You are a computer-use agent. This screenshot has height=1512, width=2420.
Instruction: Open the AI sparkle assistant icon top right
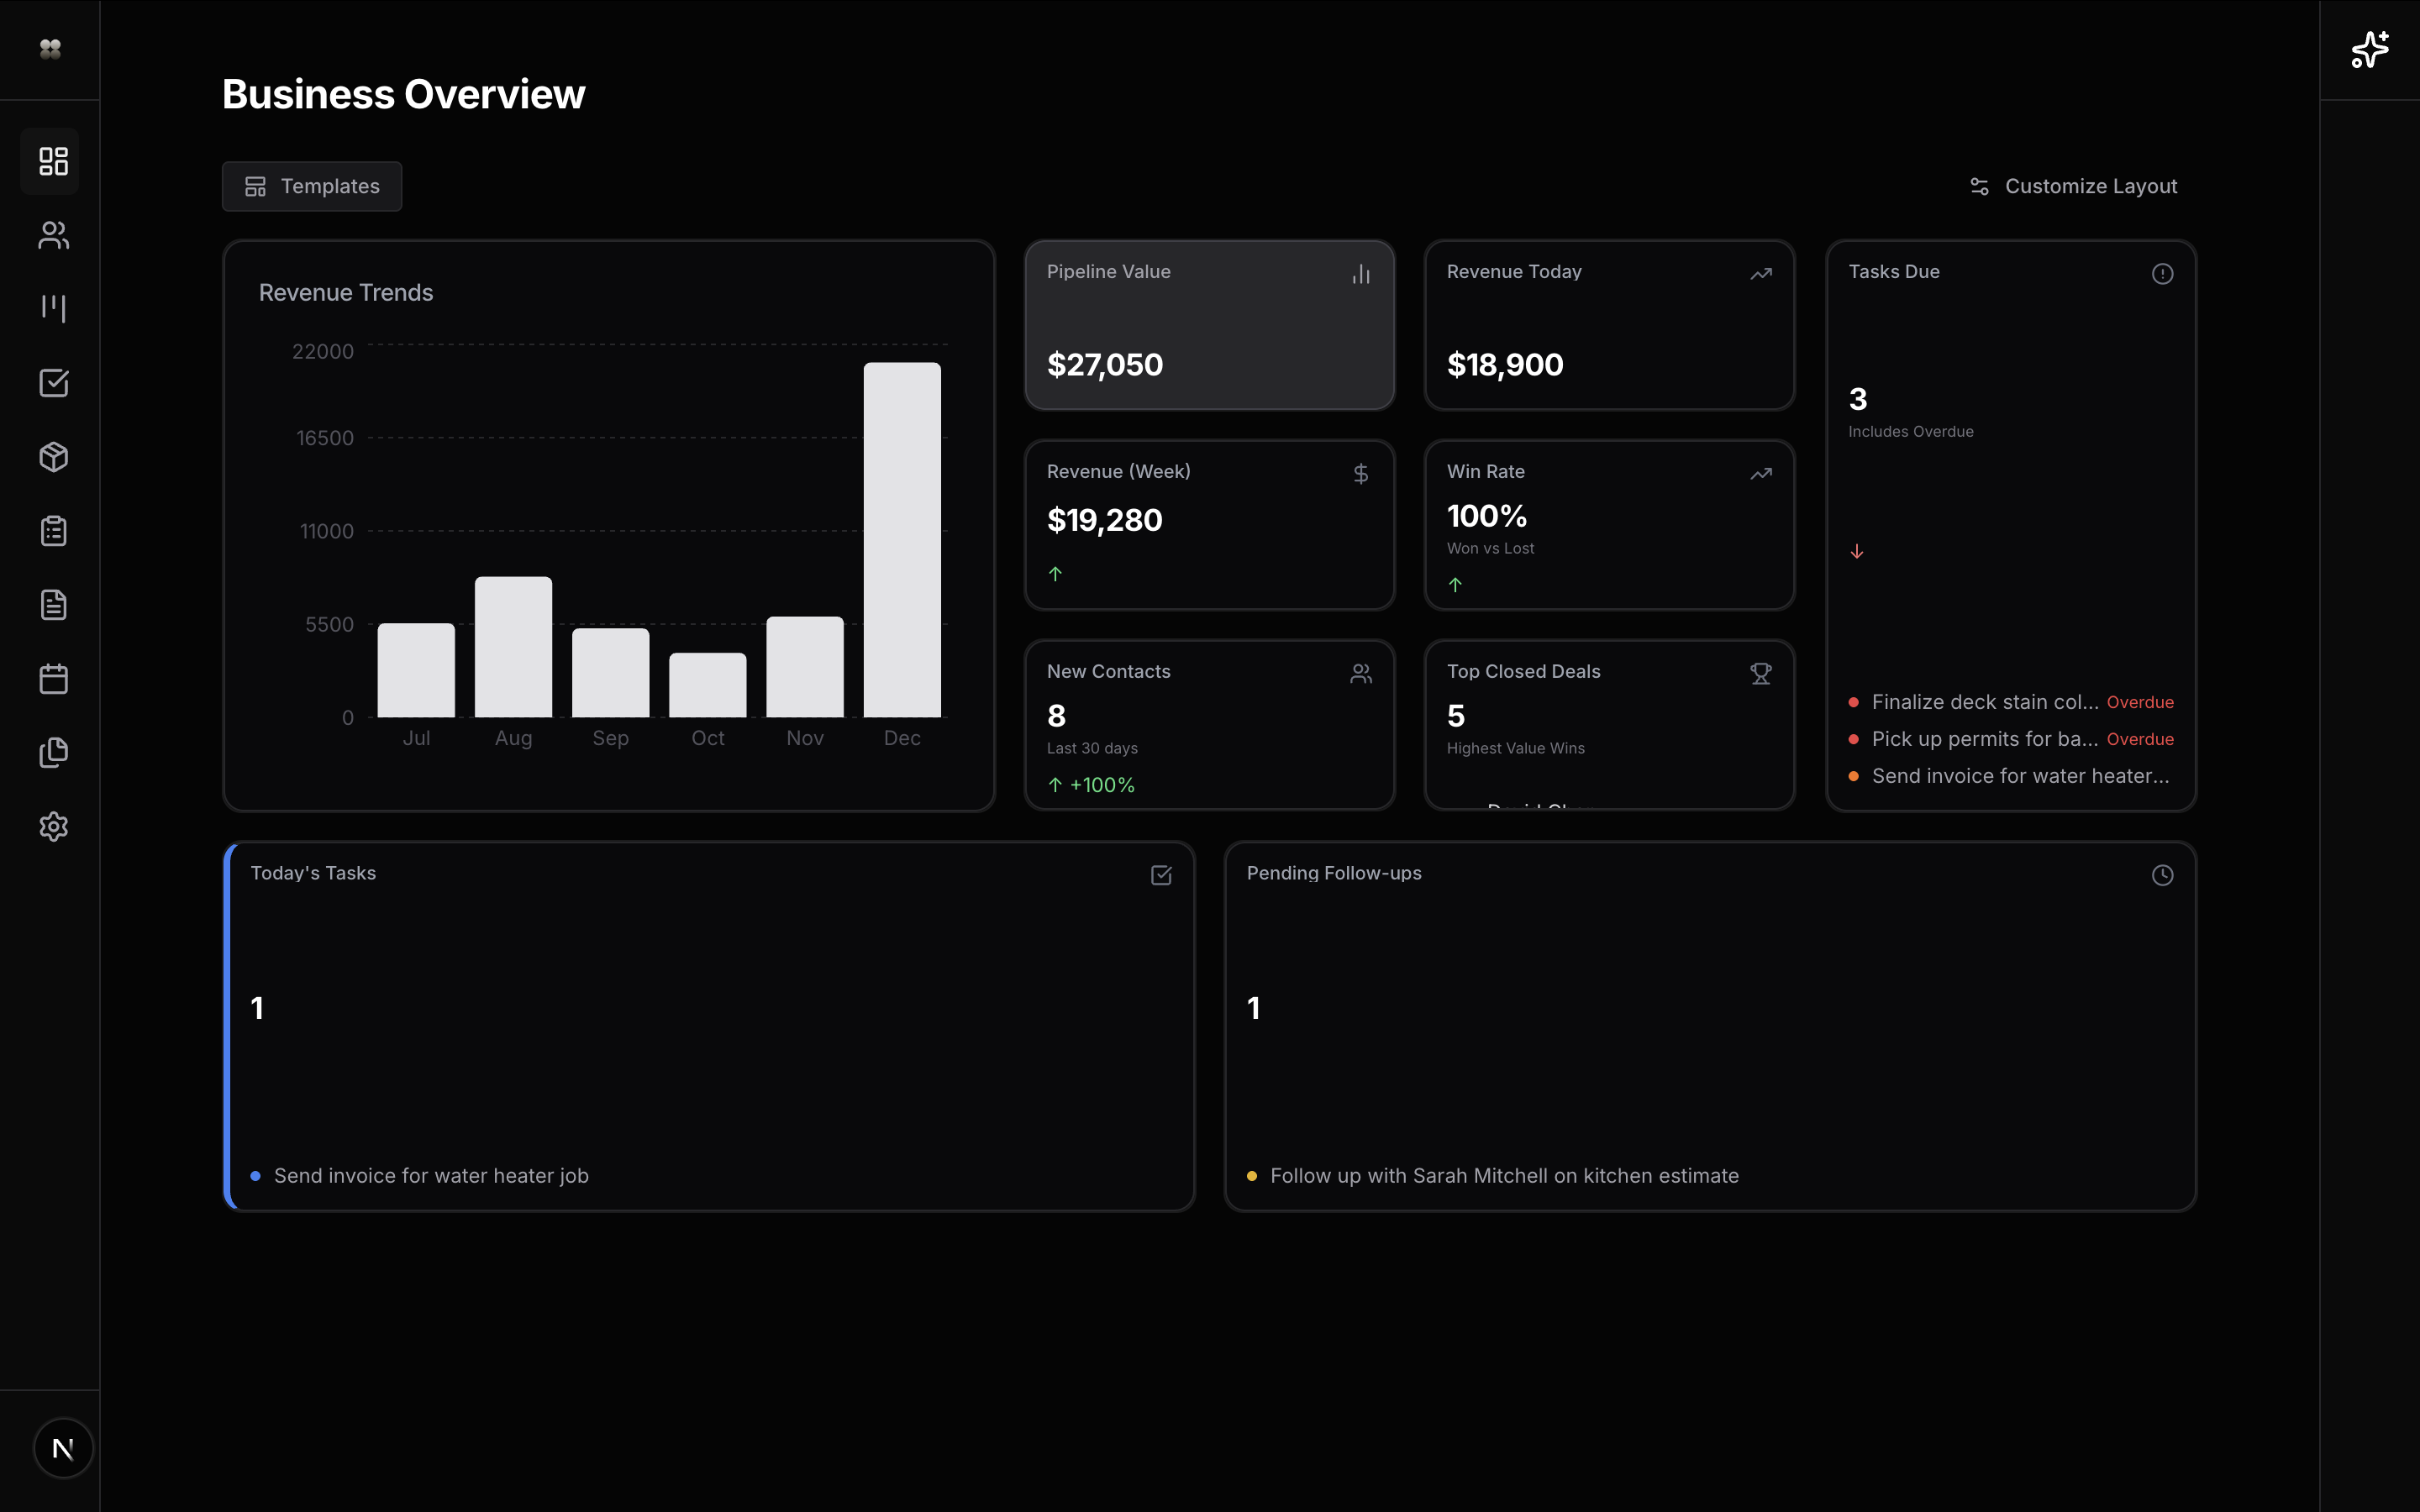(2368, 49)
